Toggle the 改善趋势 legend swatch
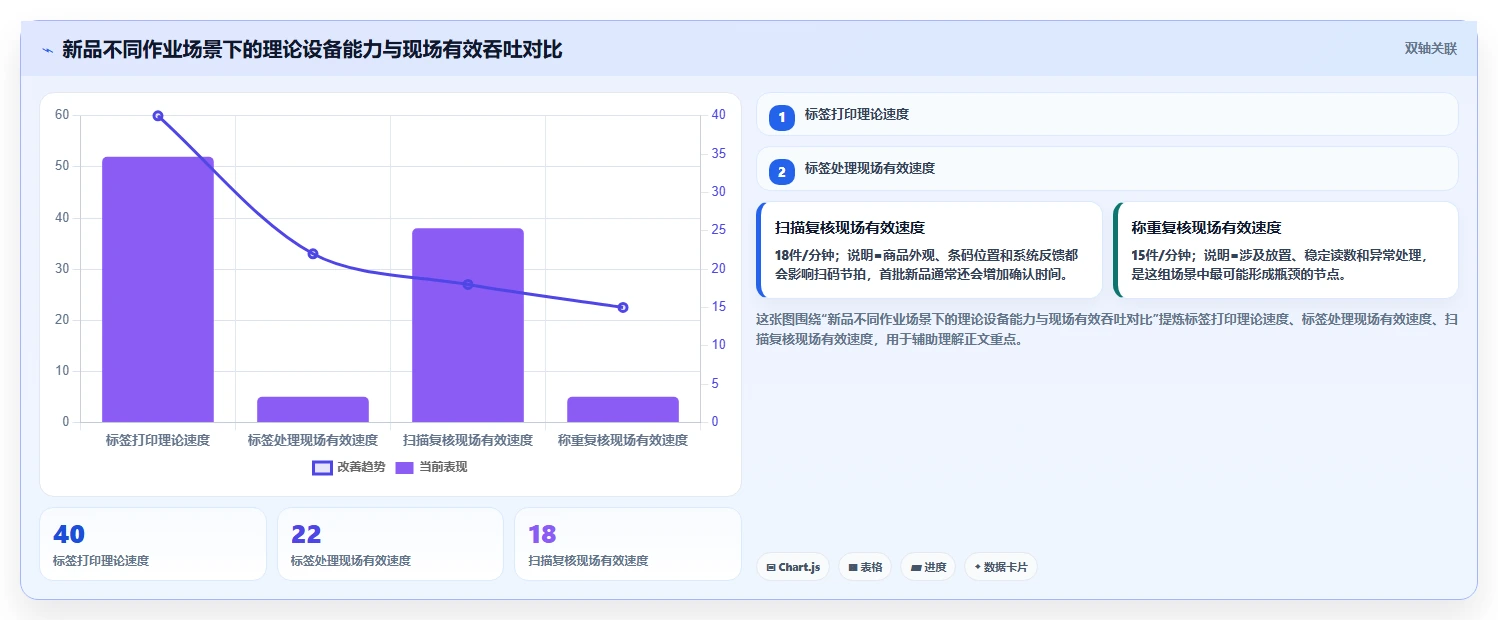 tap(322, 467)
